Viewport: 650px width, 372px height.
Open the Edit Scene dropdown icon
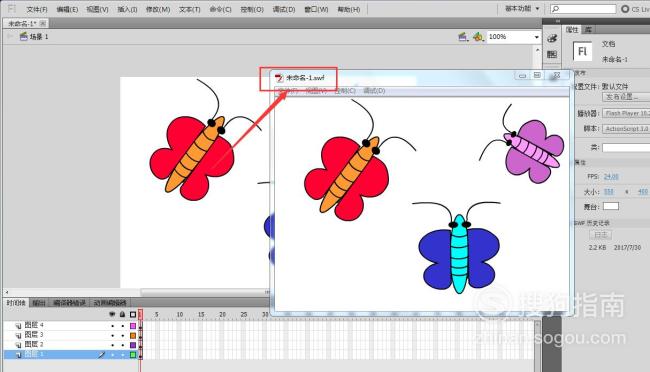pos(463,37)
